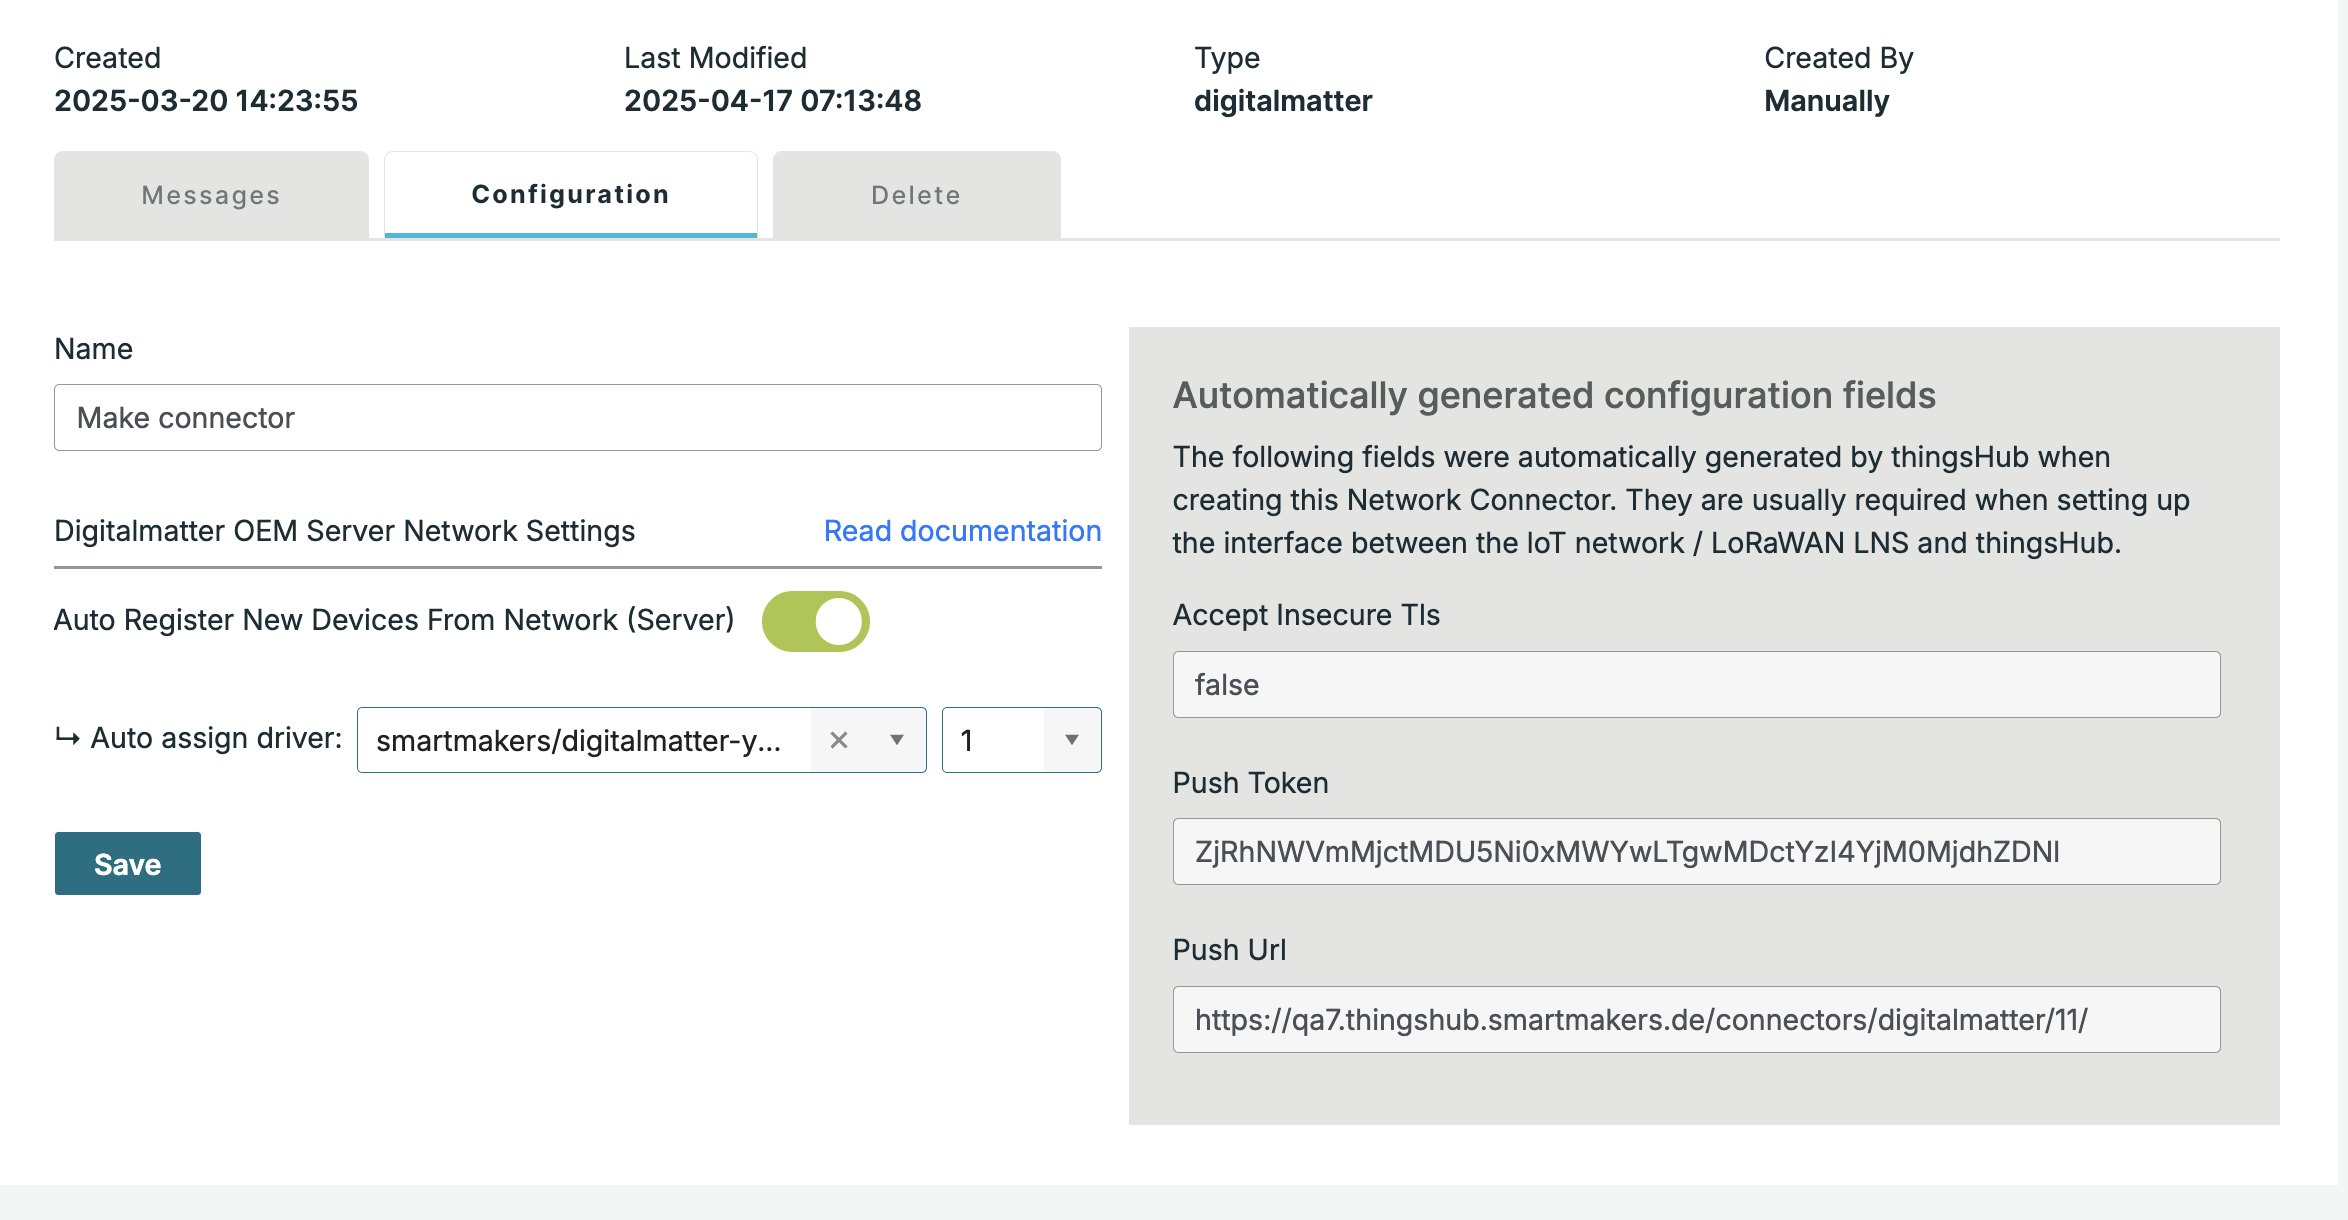Click the Last Modified timestamp
This screenshot has height=1220, width=2348.
coord(772,101)
